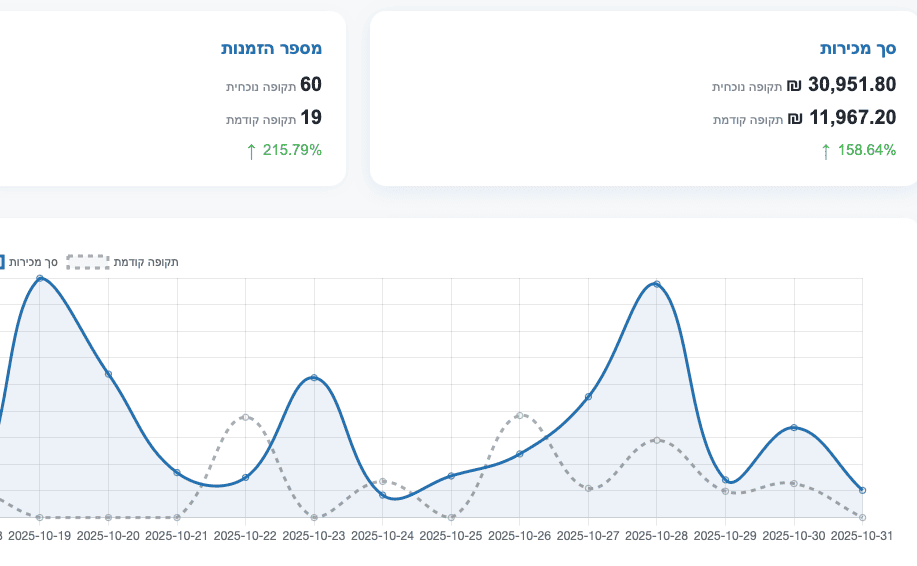
Task: Click the green up arrow beside 215.79%
Action: click(x=251, y=151)
